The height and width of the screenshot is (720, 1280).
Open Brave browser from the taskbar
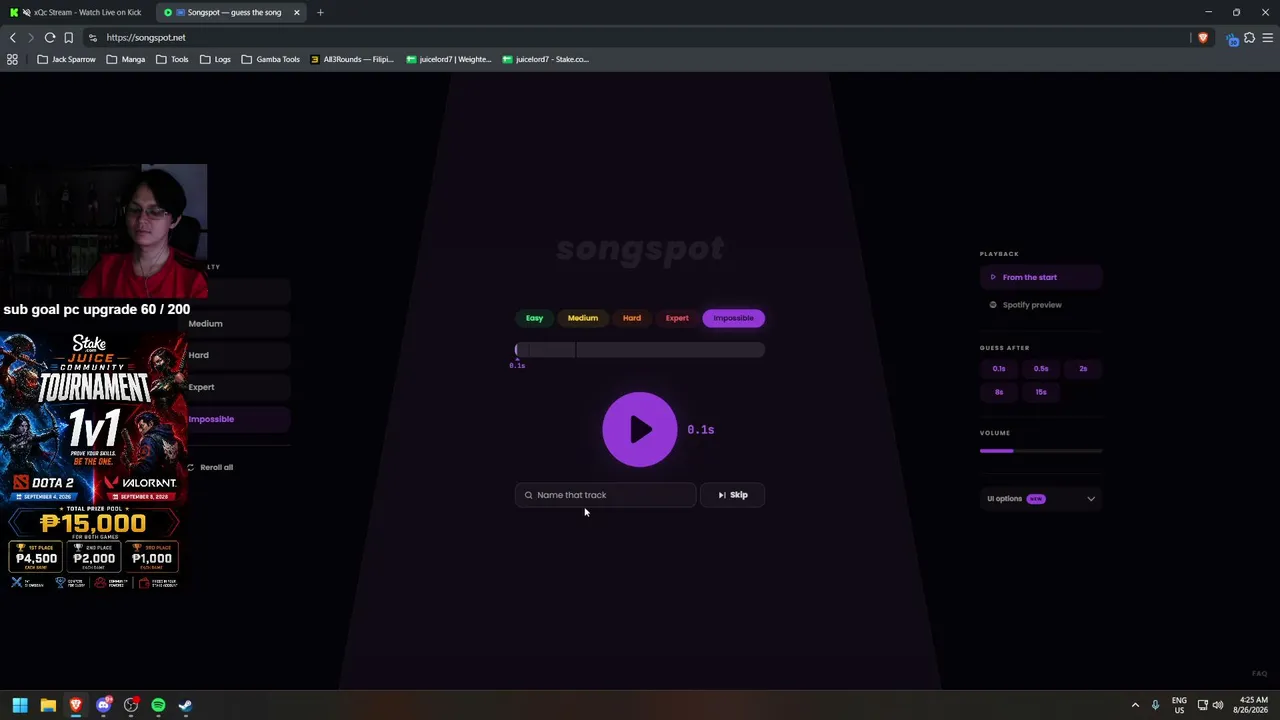tap(75, 705)
